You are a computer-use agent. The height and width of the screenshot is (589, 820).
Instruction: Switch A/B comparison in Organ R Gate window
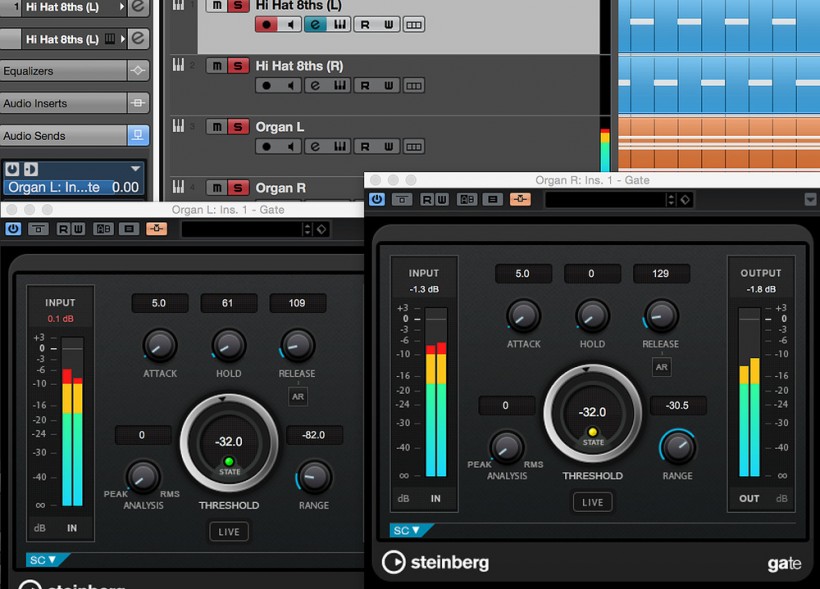pos(467,200)
